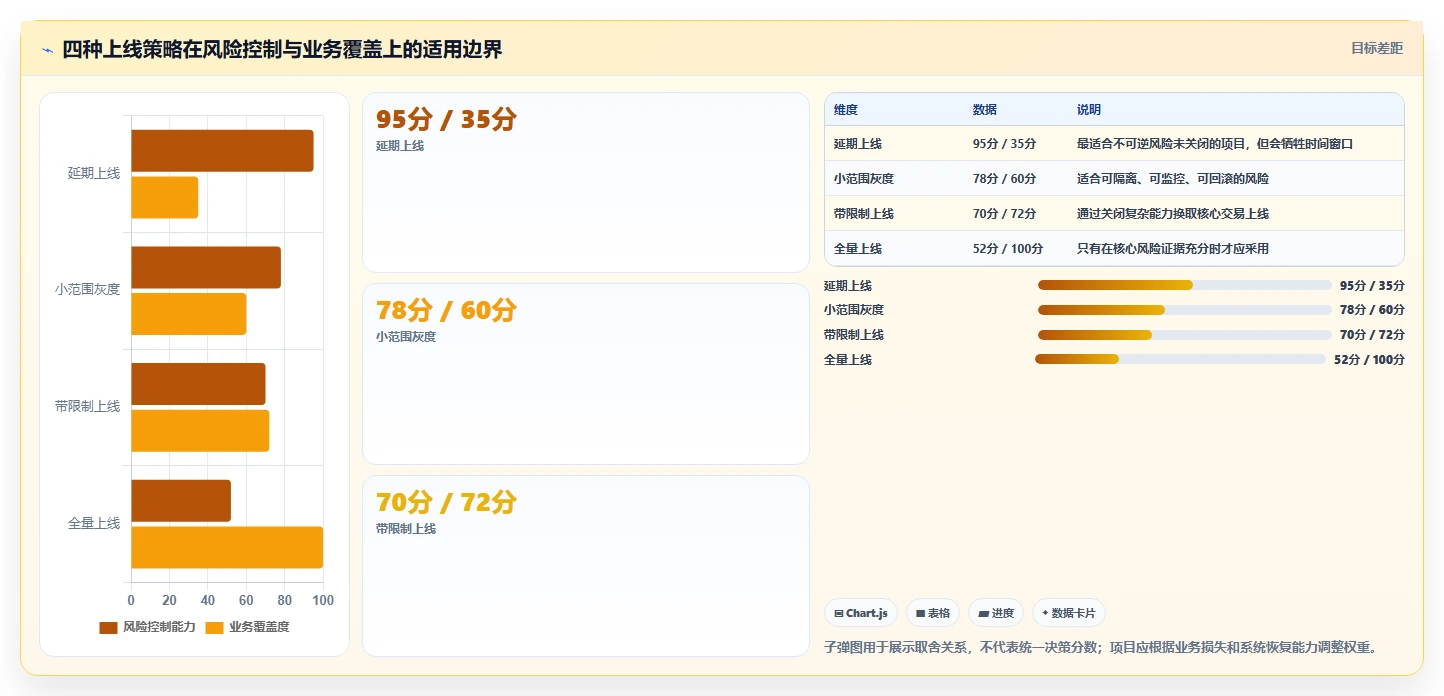1444x696 pixels.
Task: Toggle the 风险控制能力 legend entry
Action: pyautogui.click(x=147, y=627)
